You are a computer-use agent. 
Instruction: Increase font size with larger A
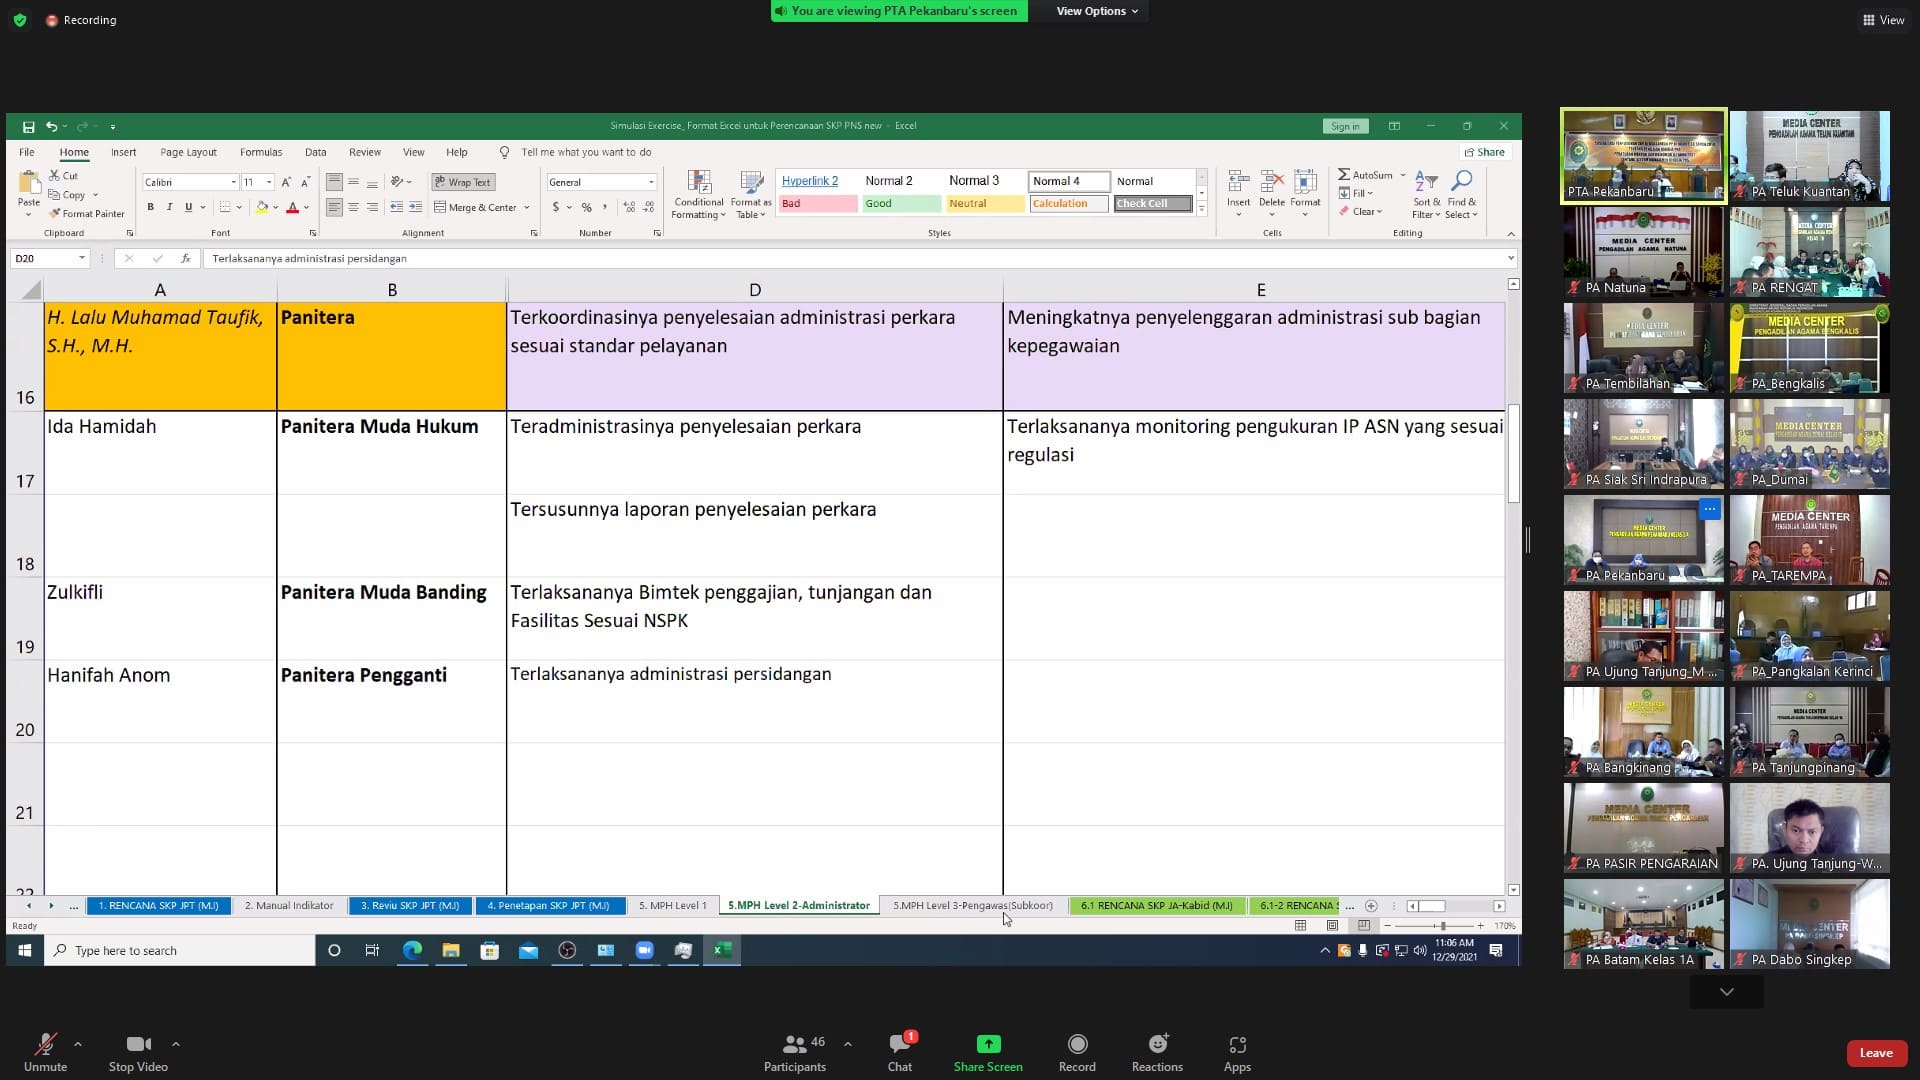tap(286, 182)
